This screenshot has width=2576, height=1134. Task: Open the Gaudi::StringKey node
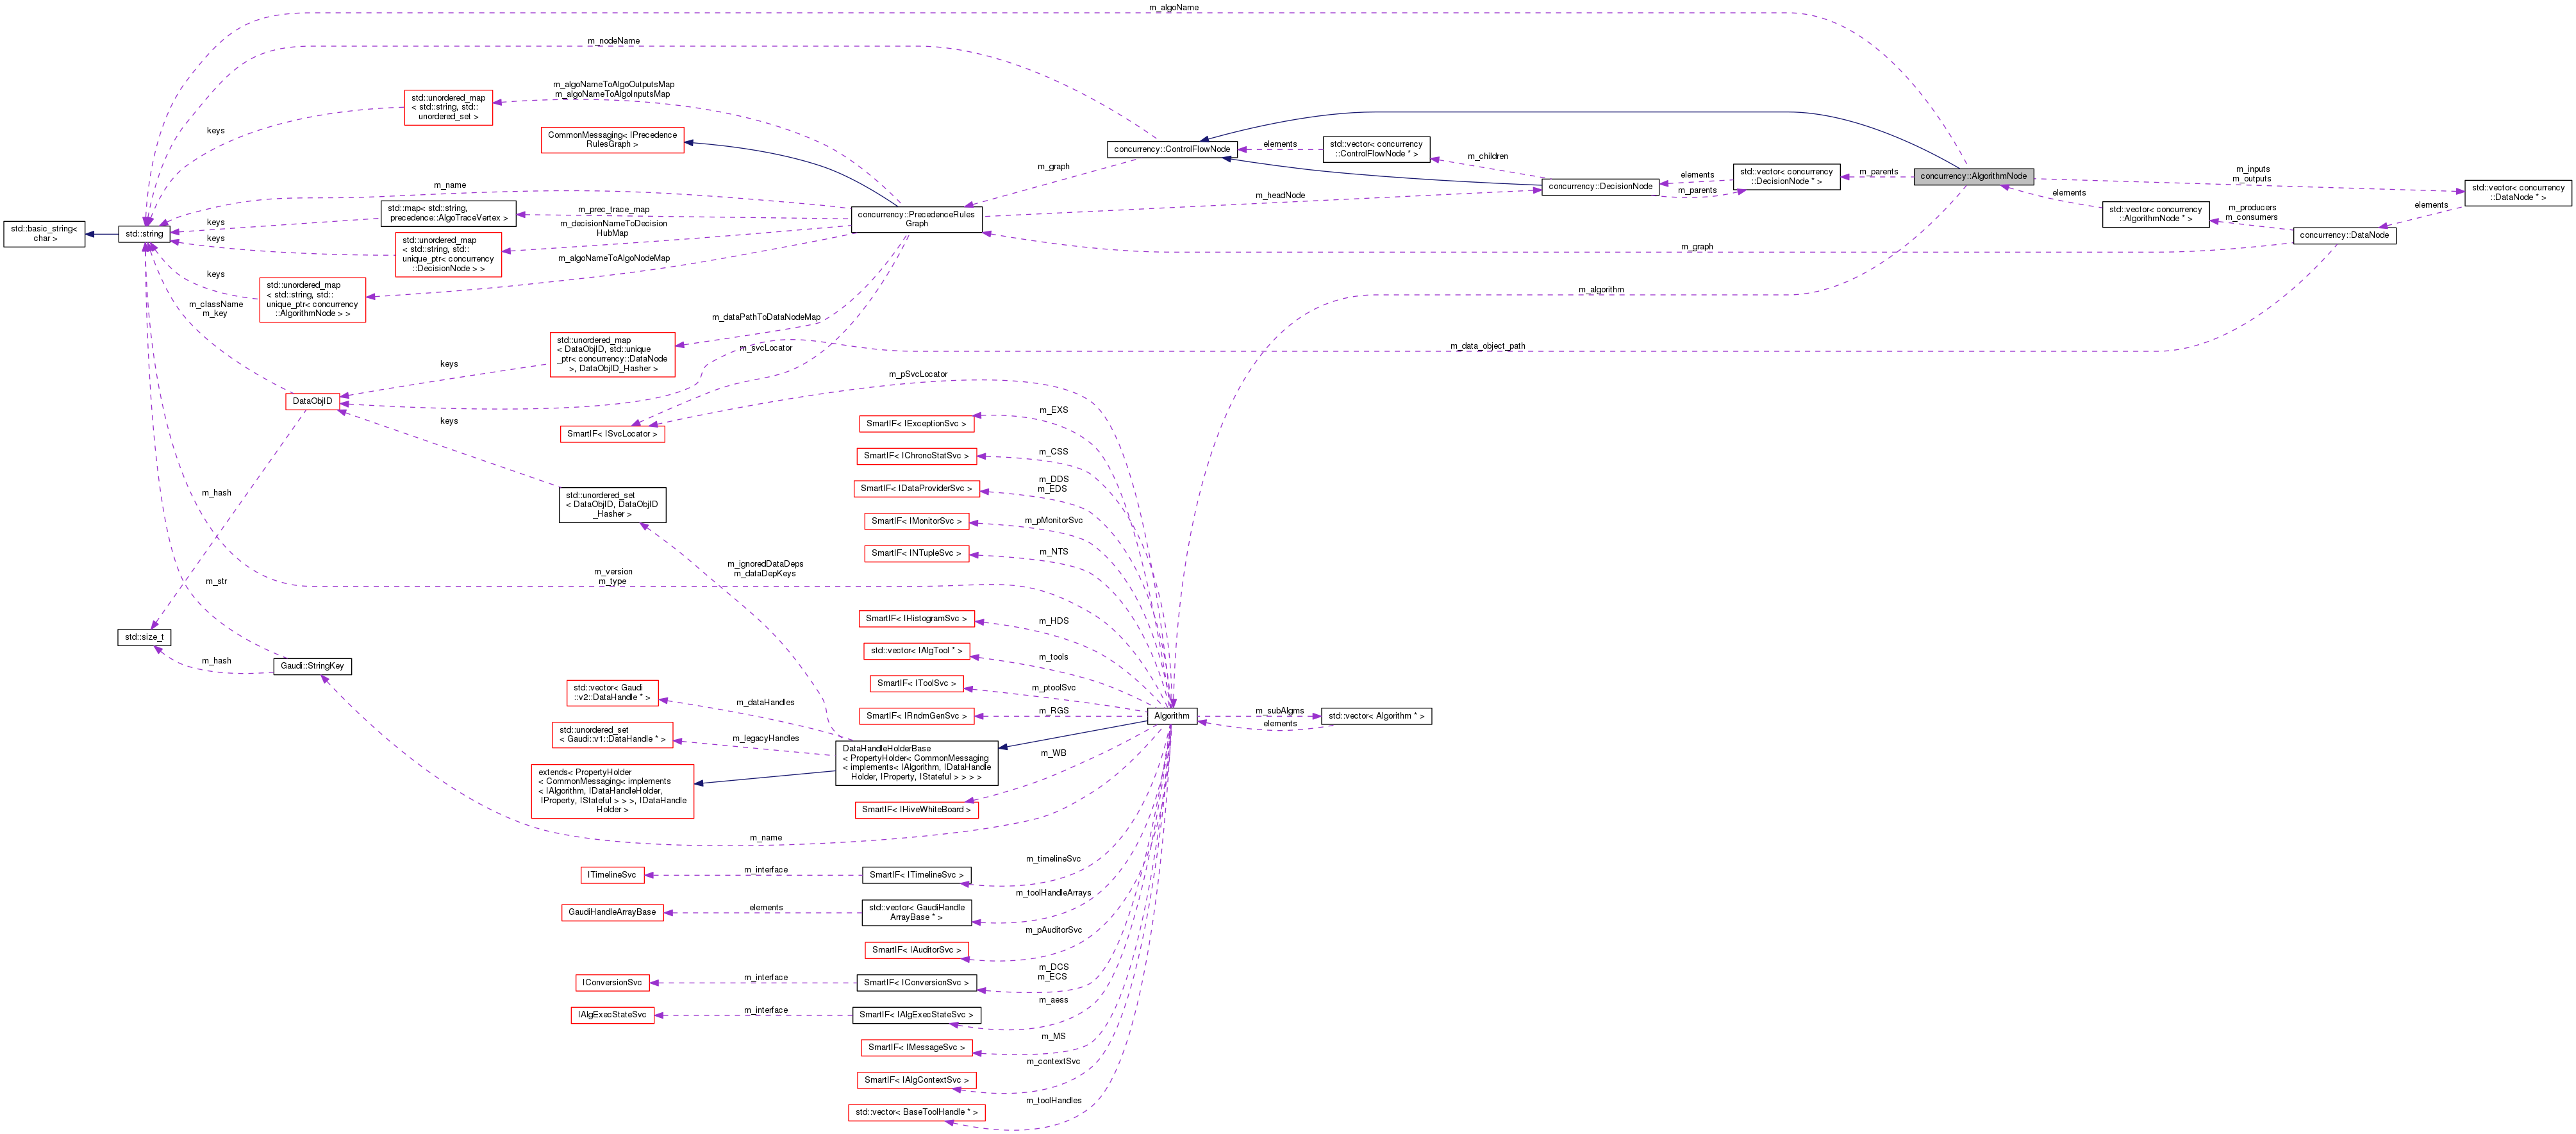[x=311, y=665]
